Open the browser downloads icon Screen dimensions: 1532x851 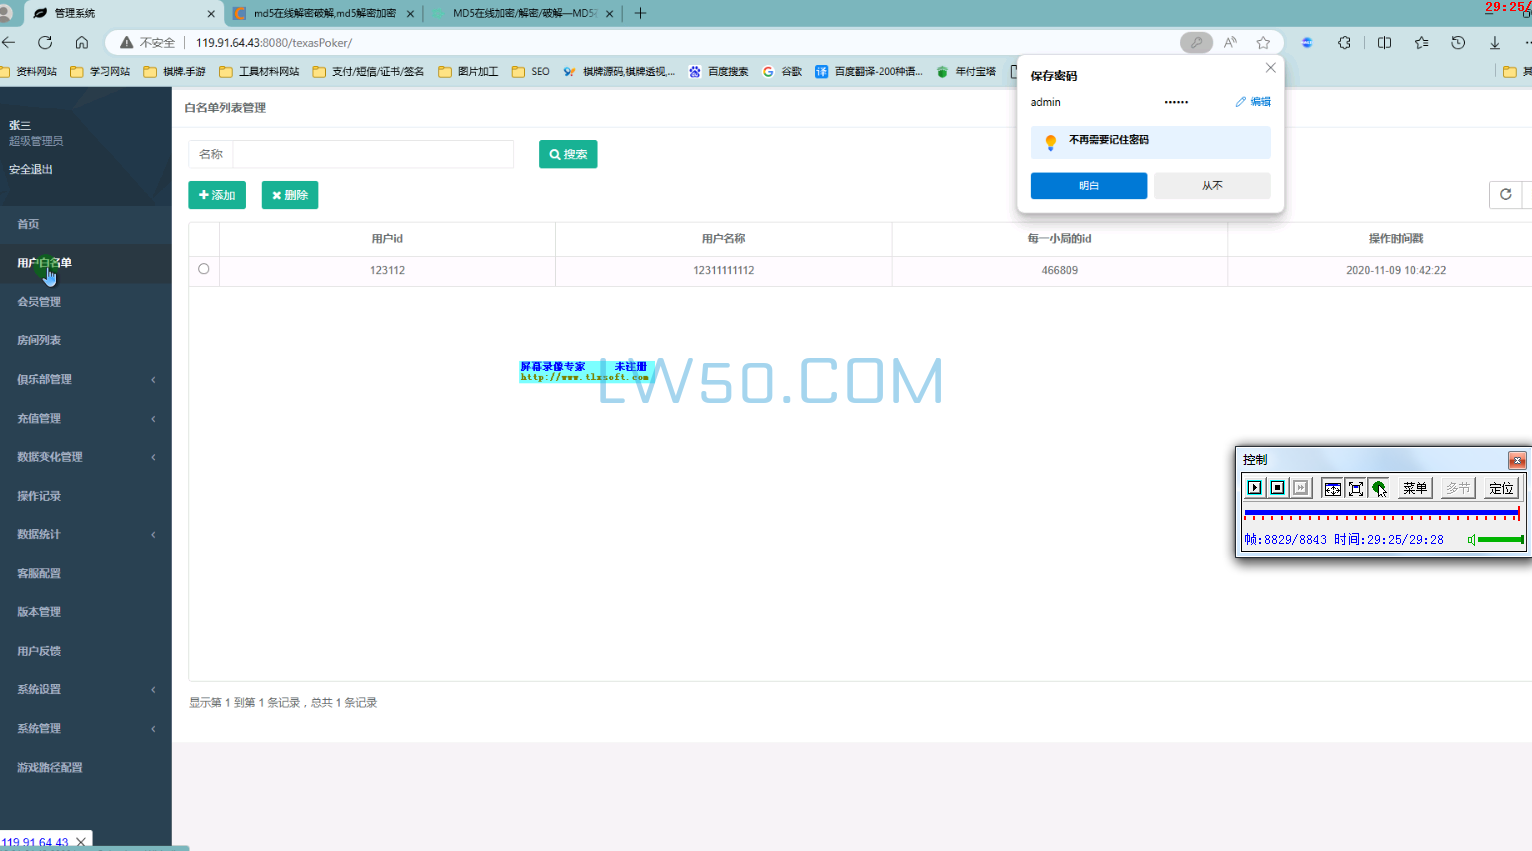(1495, 42)
